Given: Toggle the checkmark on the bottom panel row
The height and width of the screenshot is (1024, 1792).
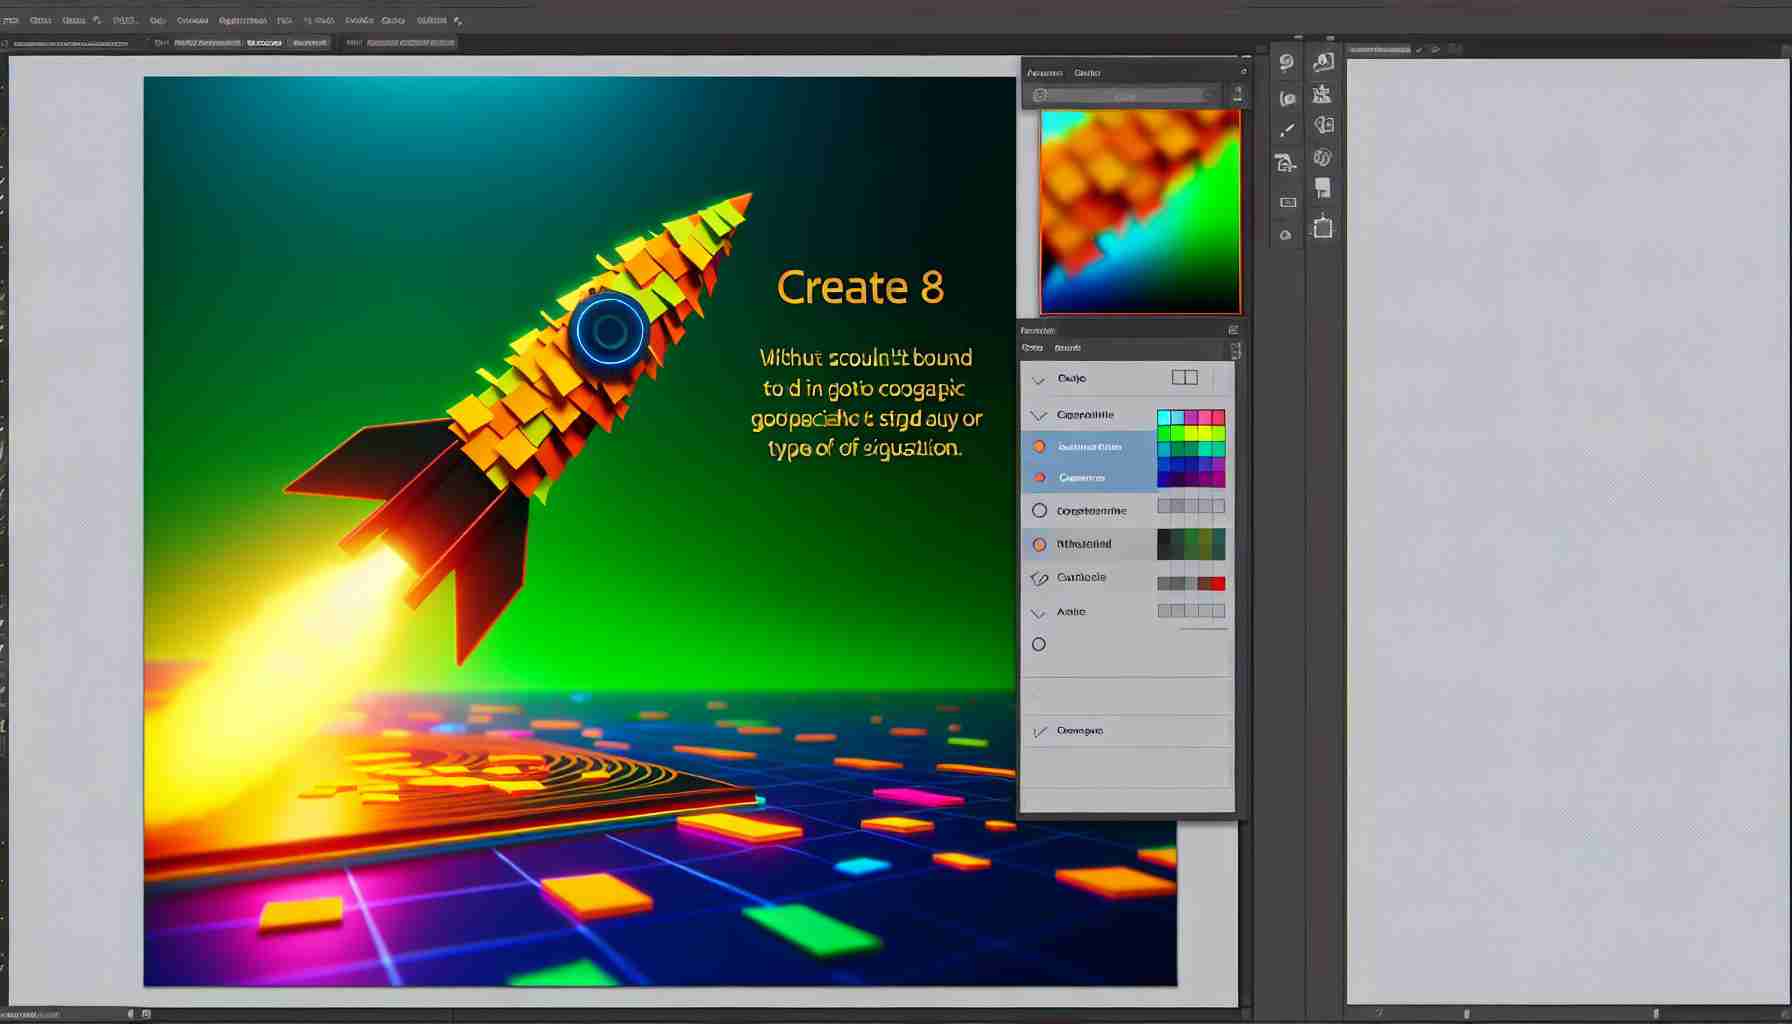Looking at the screenshot, I should coord(1039,731).
